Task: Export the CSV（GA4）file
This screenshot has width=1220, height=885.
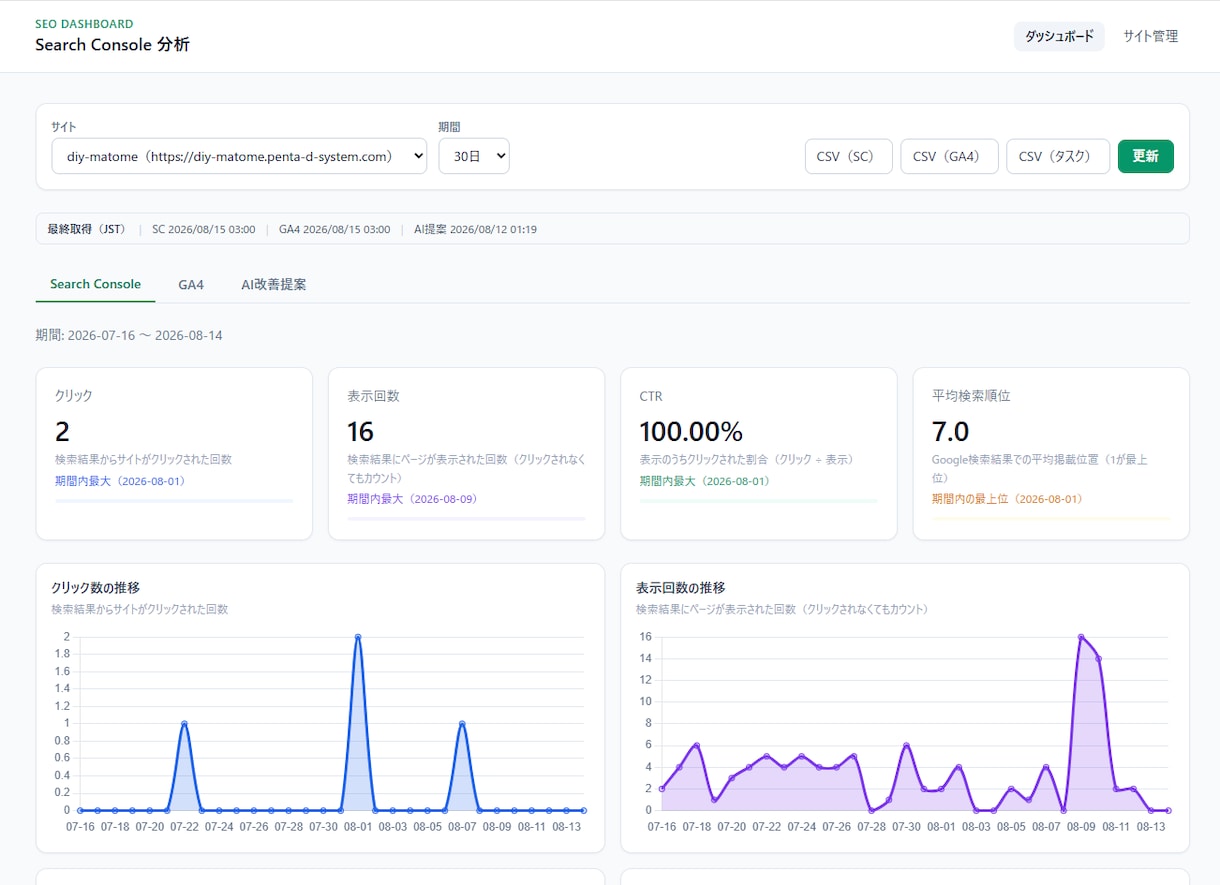Action: (x=949, y=156)
